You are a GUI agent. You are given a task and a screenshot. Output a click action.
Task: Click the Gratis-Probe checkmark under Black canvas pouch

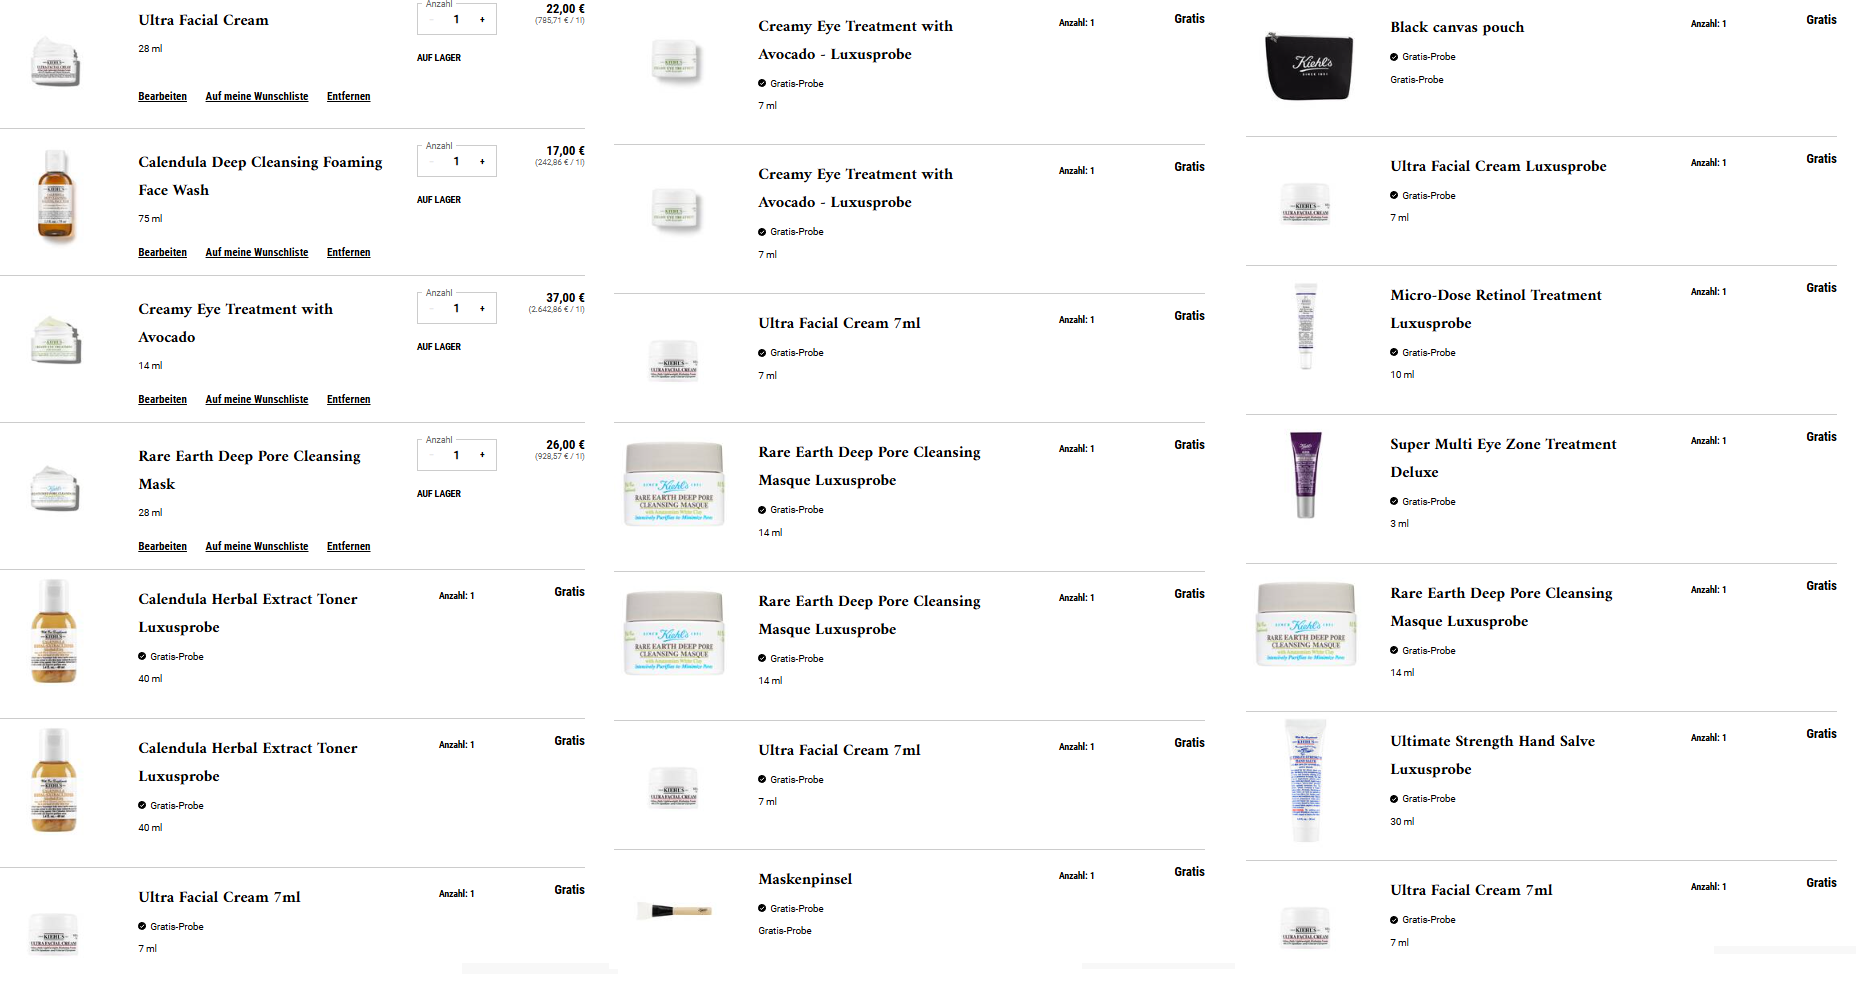1394,57
